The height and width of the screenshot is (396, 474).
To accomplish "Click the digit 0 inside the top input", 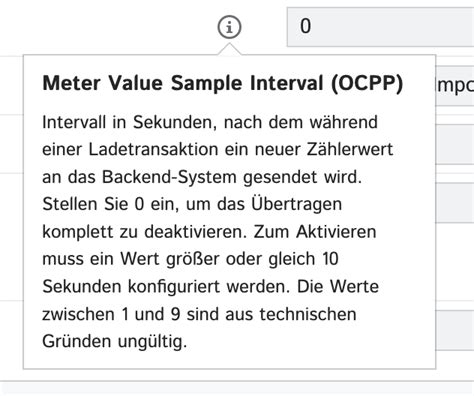I will click(306, 26).
